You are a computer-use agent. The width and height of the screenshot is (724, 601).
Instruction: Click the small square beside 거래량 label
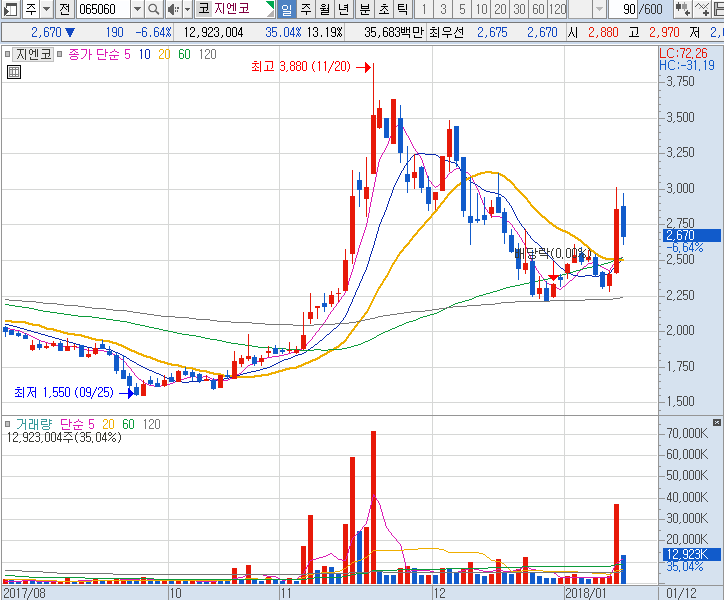click(x=7, y=424)
